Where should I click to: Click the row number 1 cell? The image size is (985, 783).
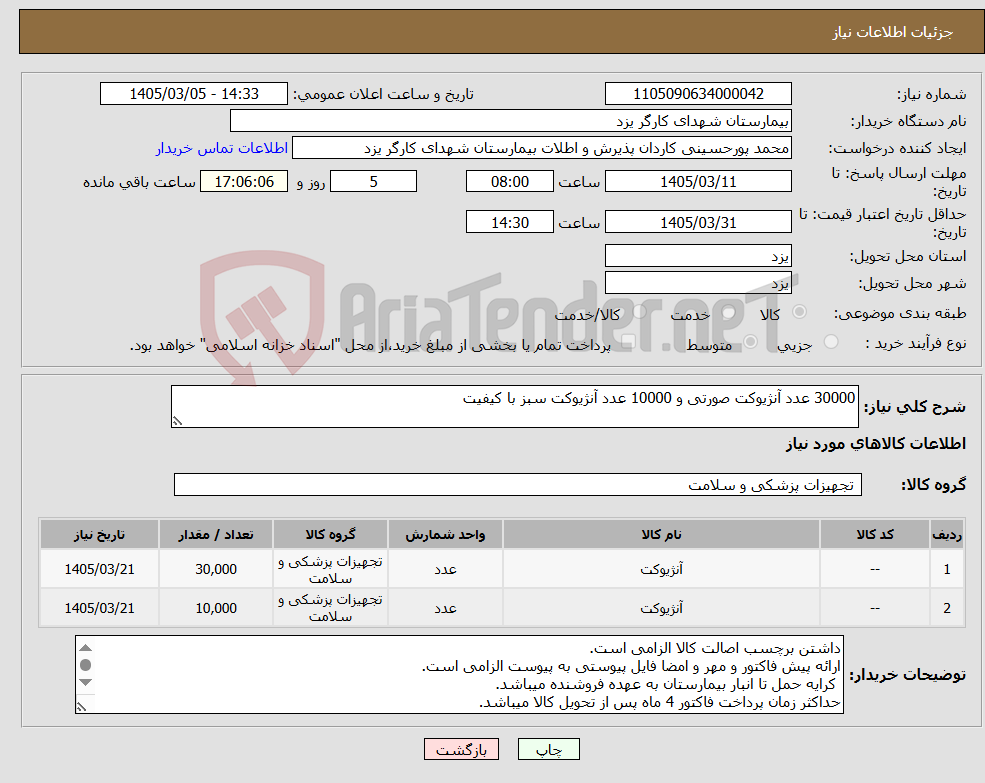click(x=947, y=569)
